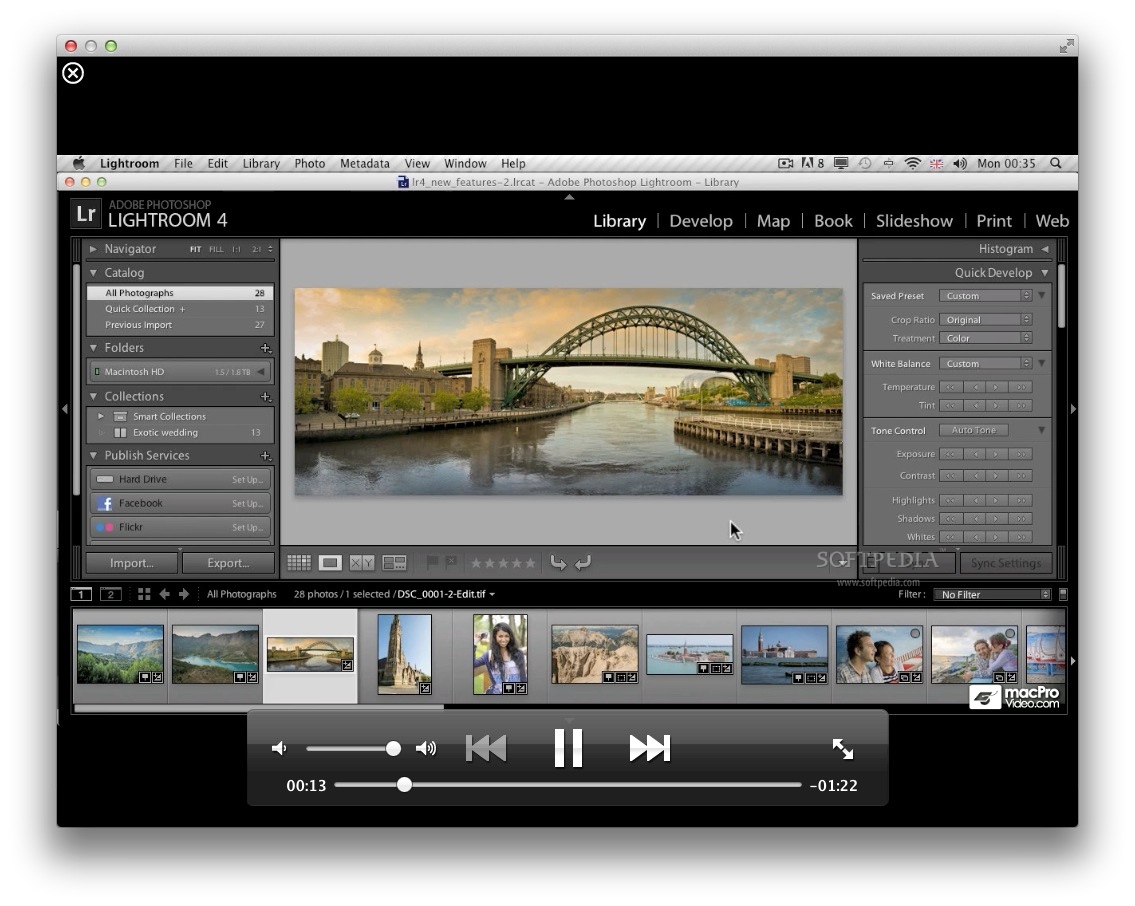The height and width of the screenshot is (906, 1135).
Task: Go back with filmstrip left arrow
Action: click(164, 594)
